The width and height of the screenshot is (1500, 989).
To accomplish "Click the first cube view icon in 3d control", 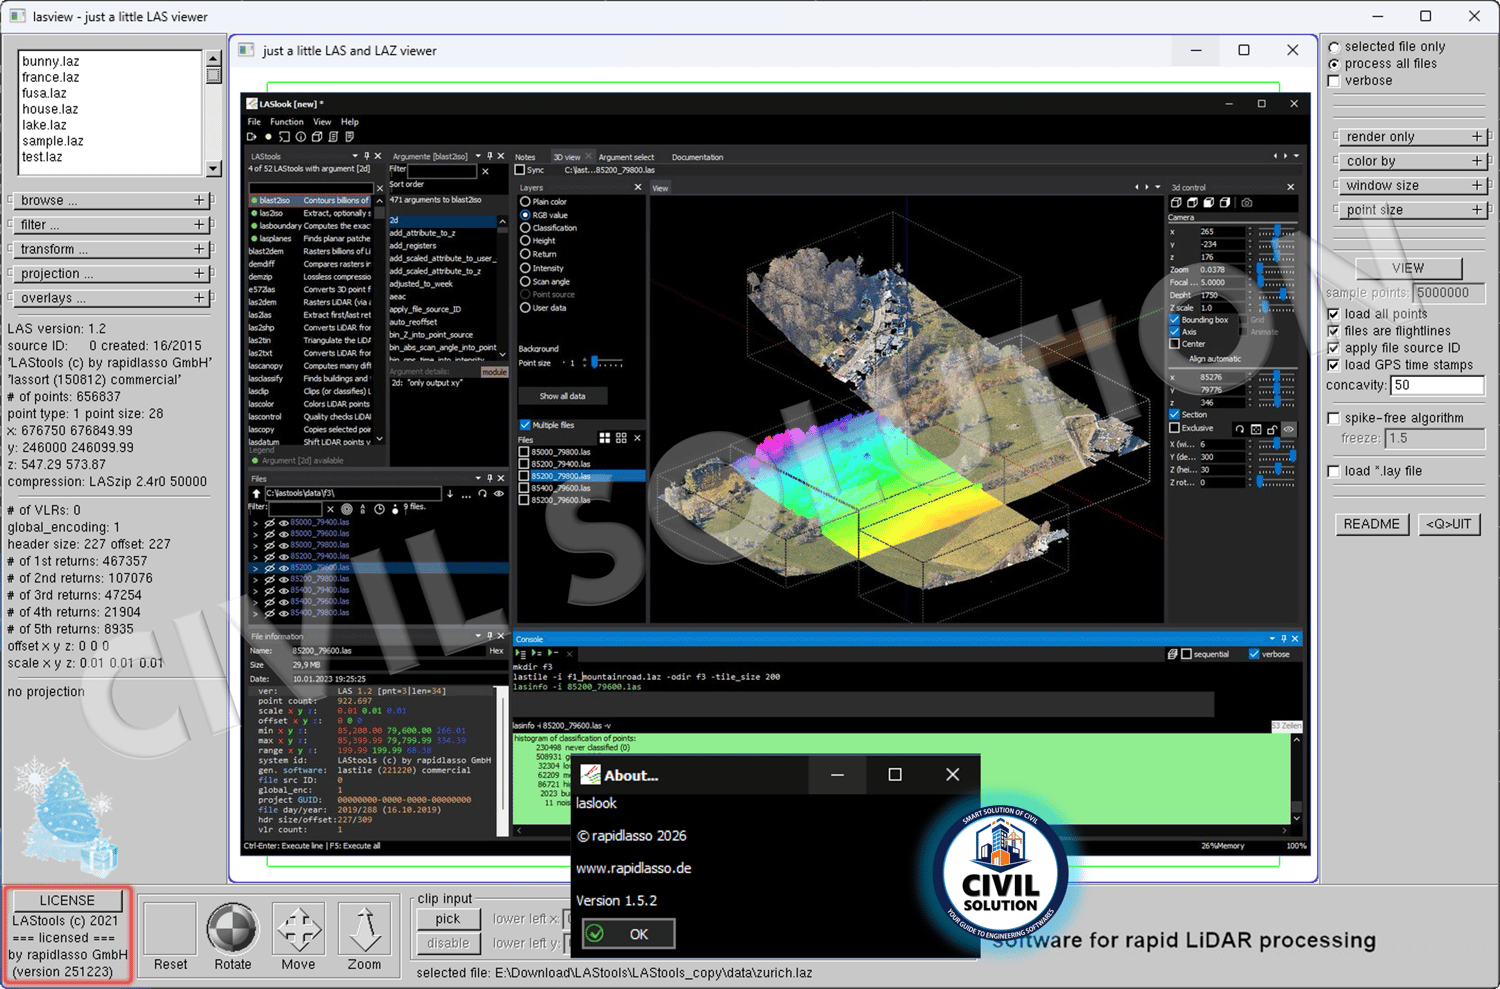I will pyautogui.click(x=1177, y=203).
